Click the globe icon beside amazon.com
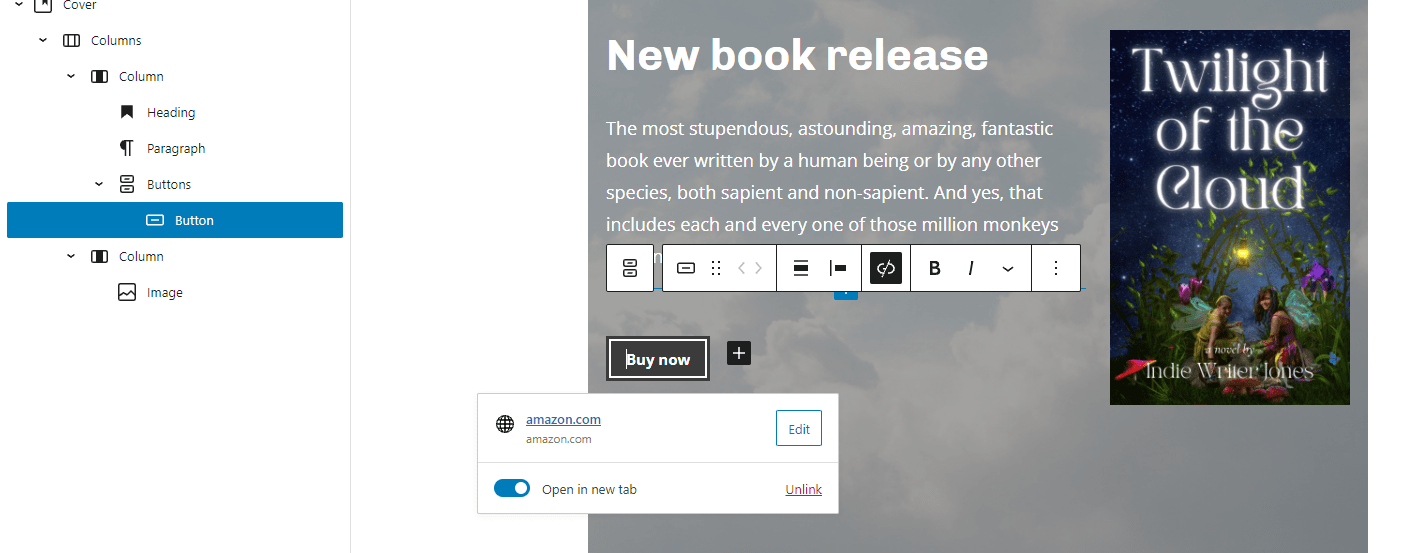1418x553 pixels. pos(505,424)
